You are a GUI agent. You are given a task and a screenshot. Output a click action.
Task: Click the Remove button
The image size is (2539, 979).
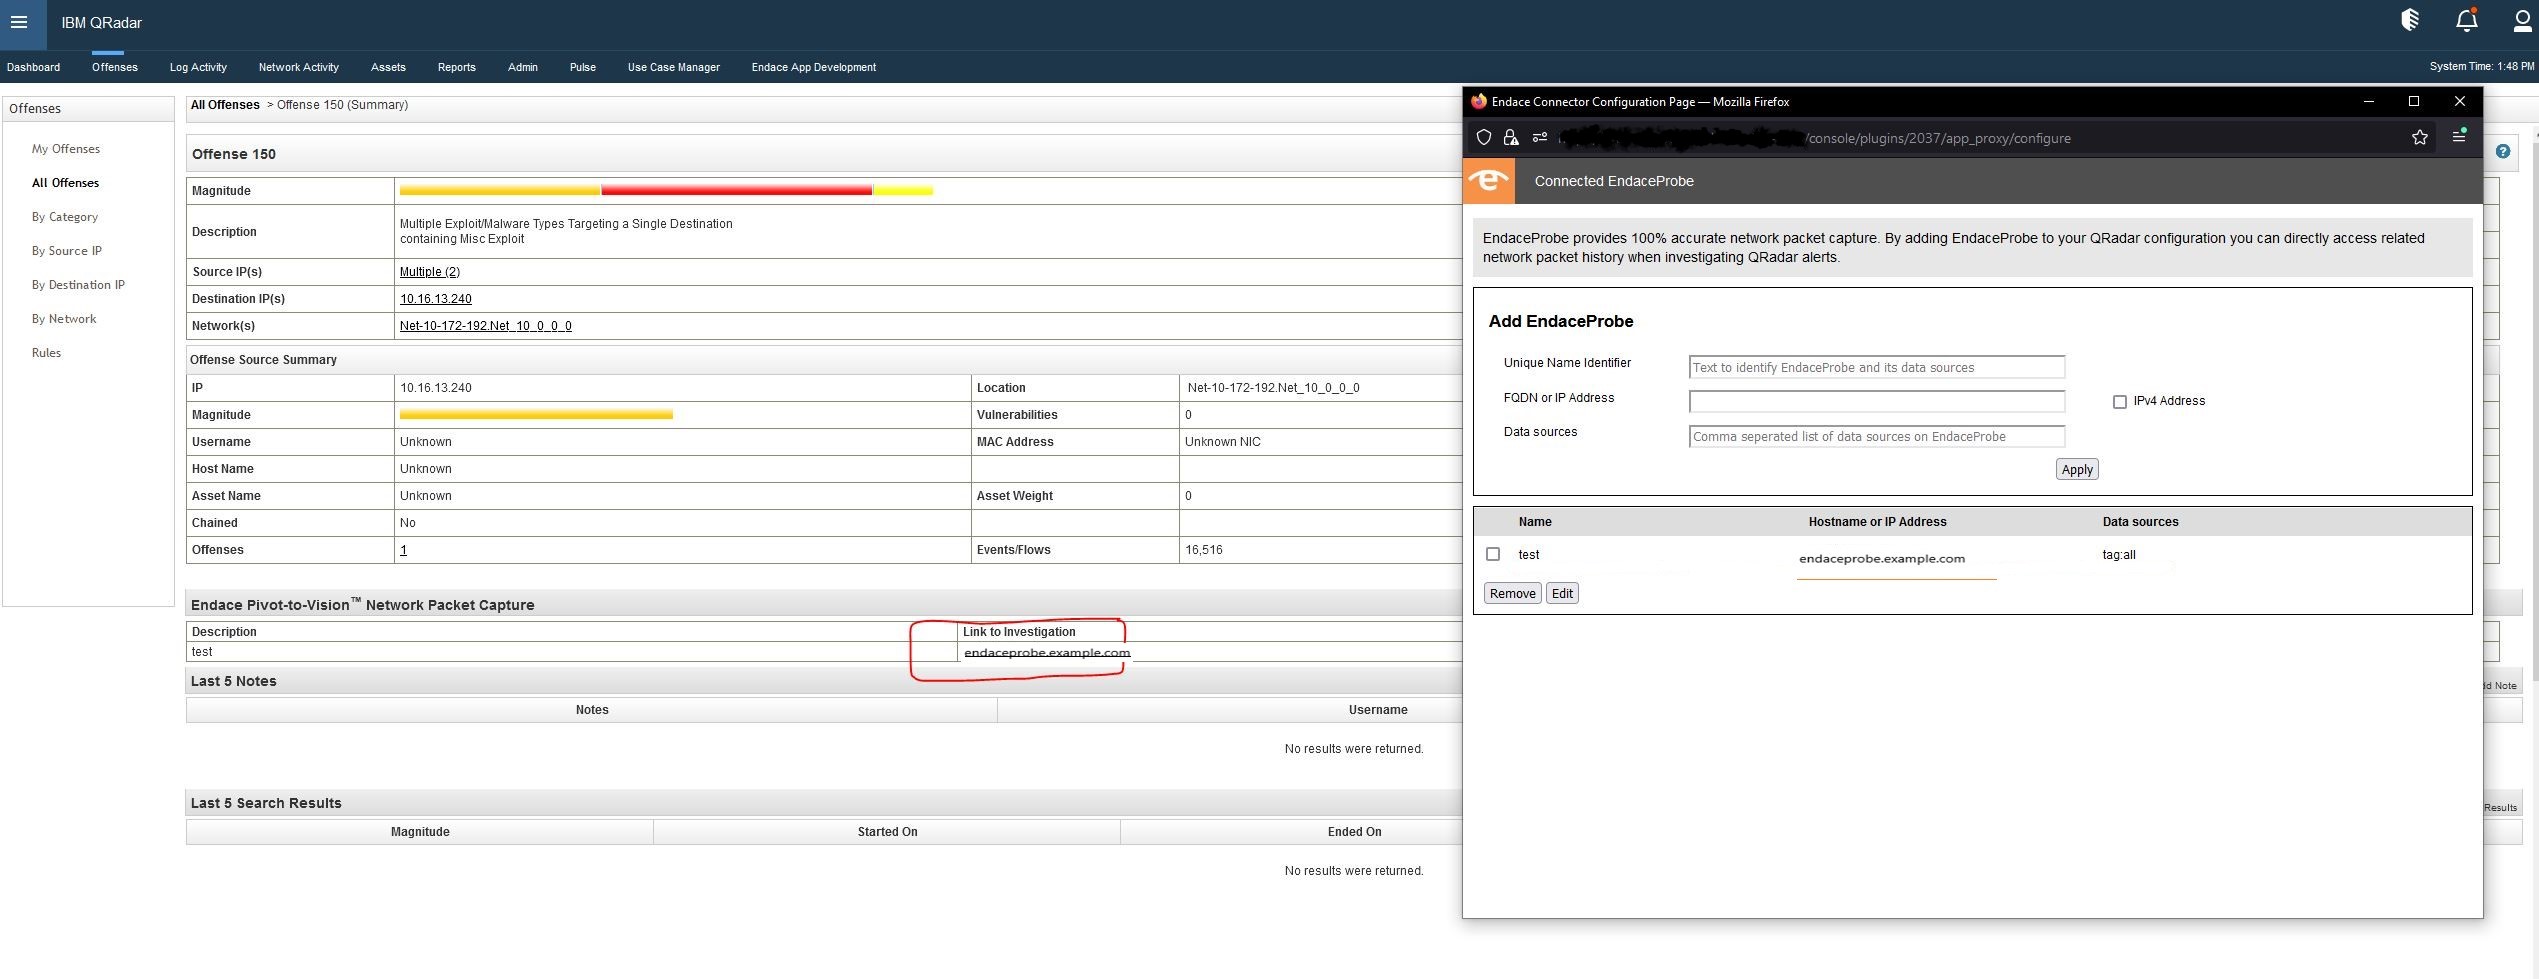click(x=1512, y=594)
